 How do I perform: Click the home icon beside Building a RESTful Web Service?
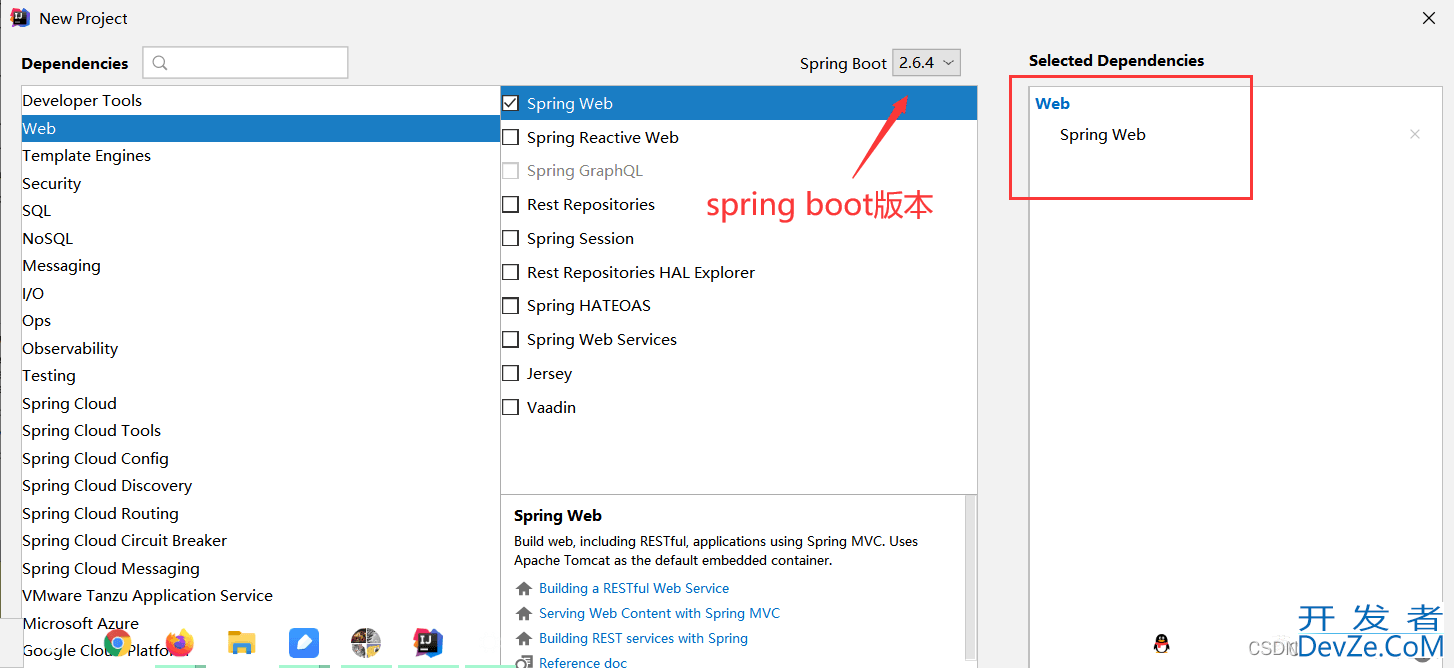[524, 589]
